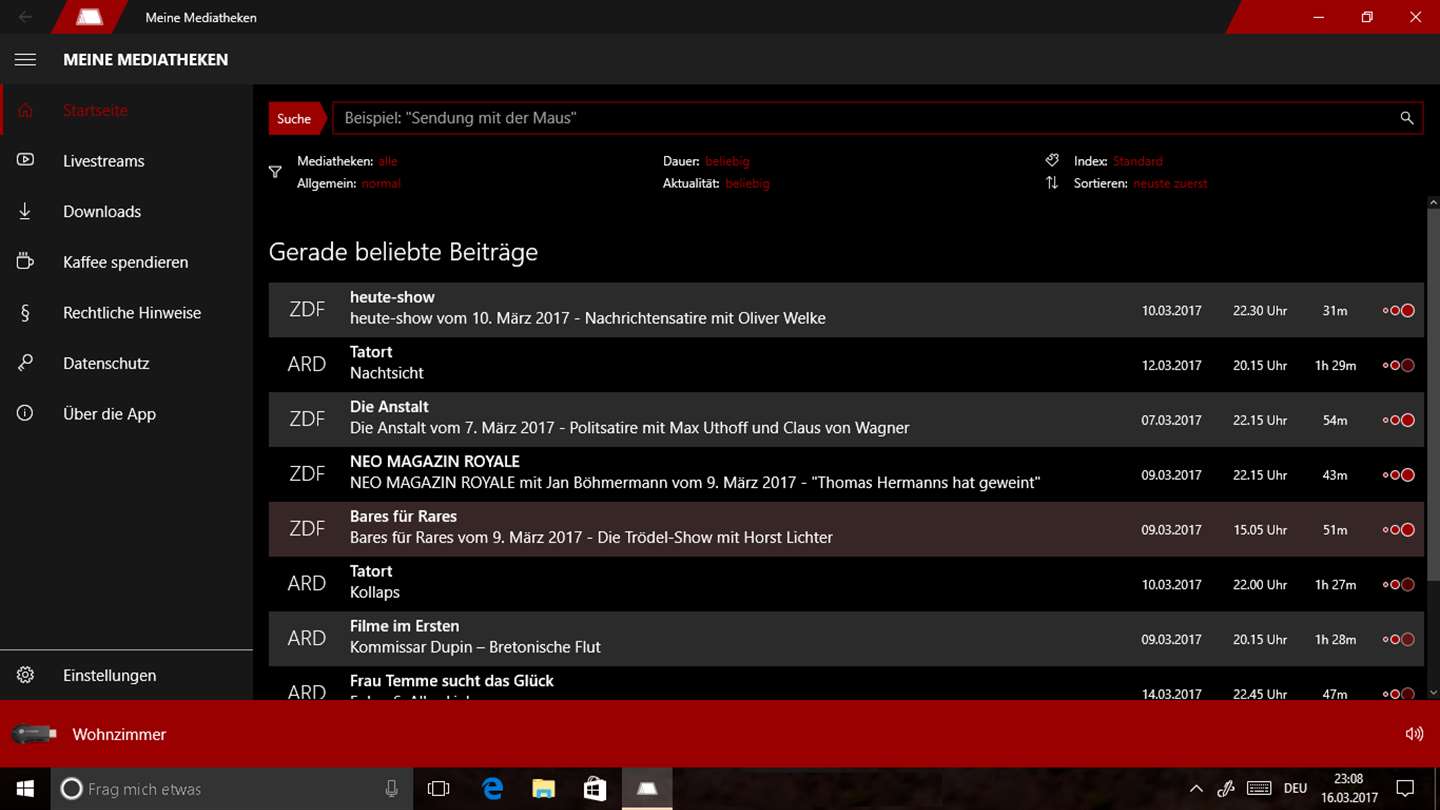This screenshot has height=810, width=1440.
Task: Change the Dauer filter value 'beliebig'
Action: tap(727, 161)
